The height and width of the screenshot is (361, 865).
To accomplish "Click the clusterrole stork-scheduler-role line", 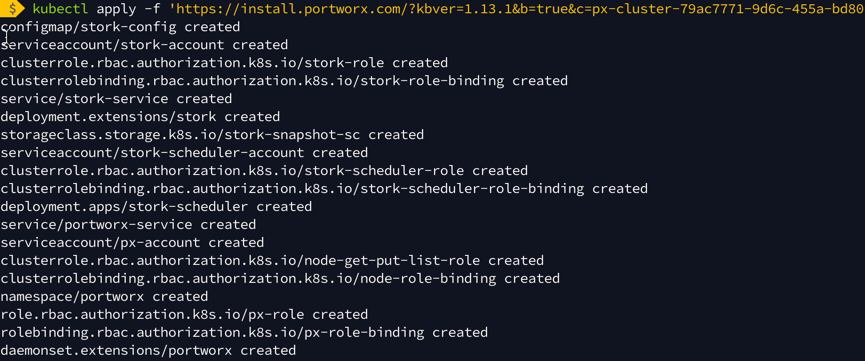I will (264, 171).
